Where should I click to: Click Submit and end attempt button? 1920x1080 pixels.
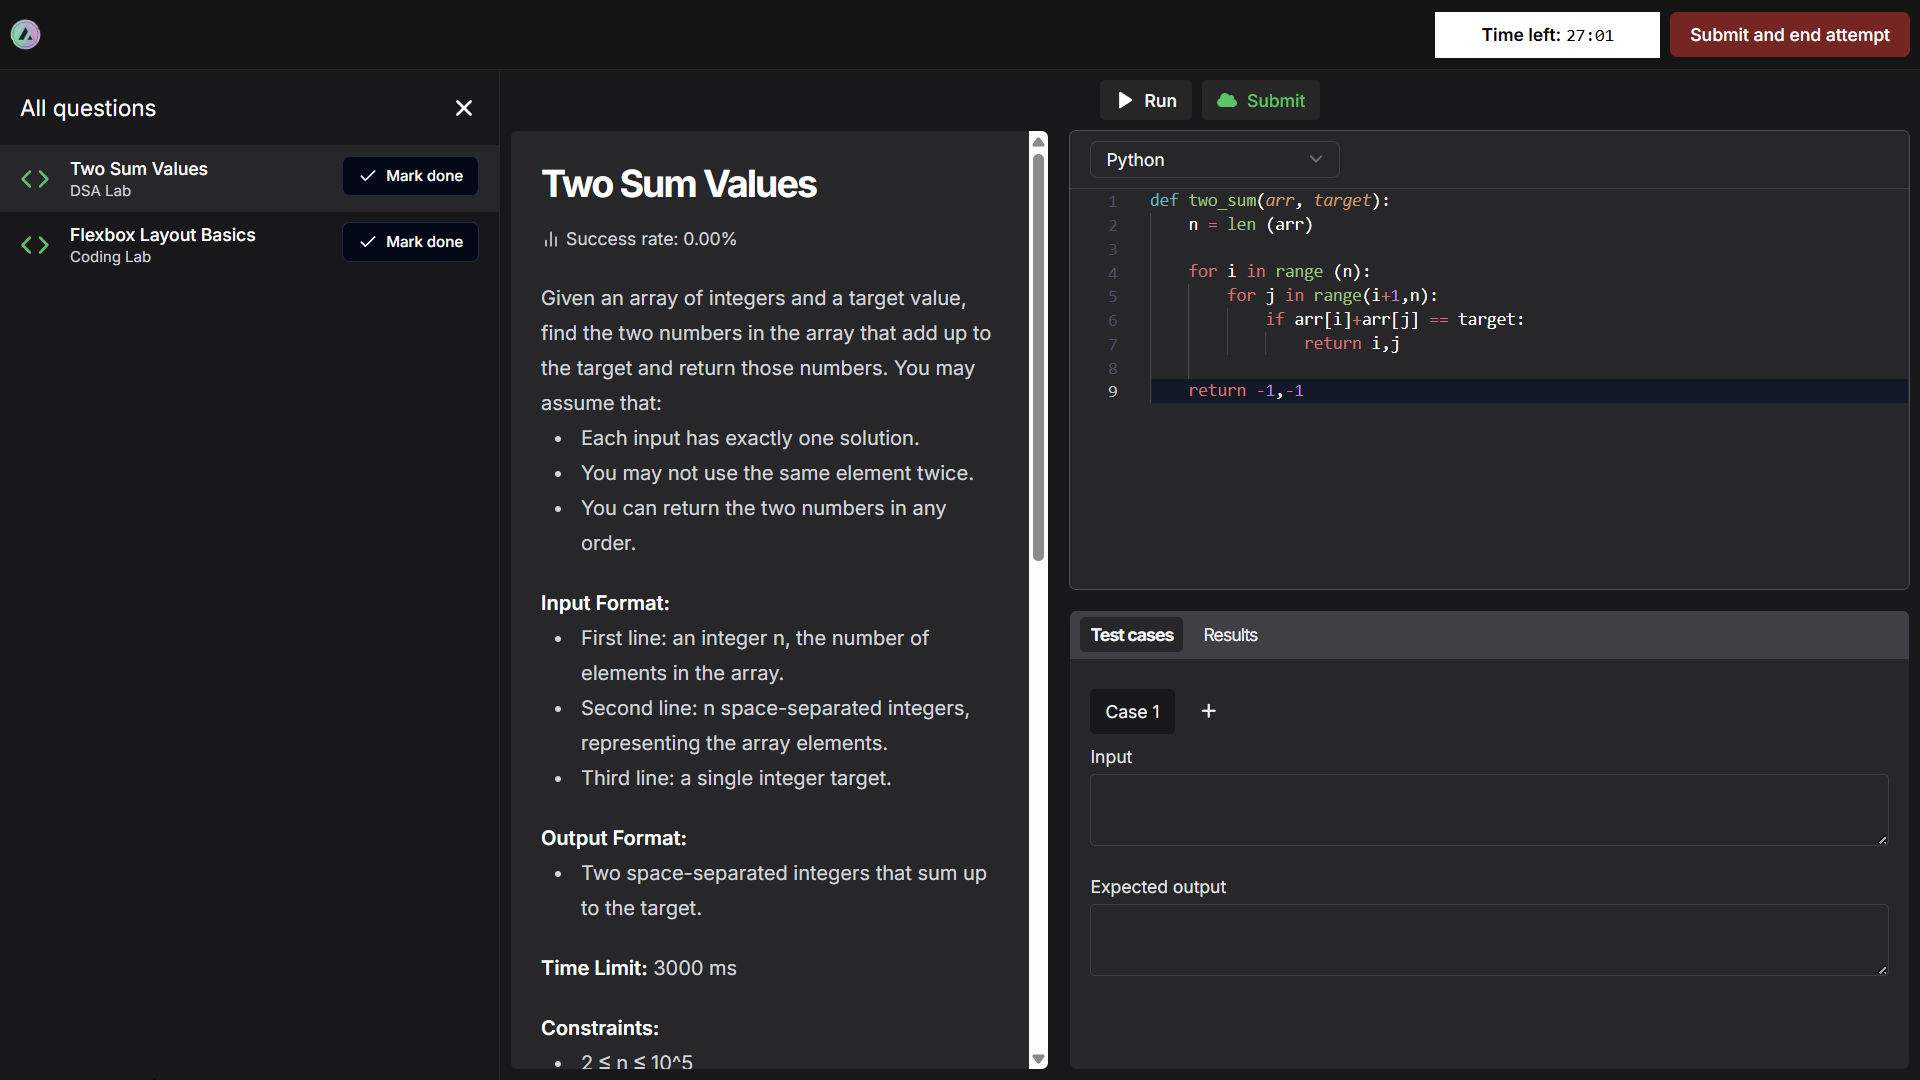pos(1789,35)
